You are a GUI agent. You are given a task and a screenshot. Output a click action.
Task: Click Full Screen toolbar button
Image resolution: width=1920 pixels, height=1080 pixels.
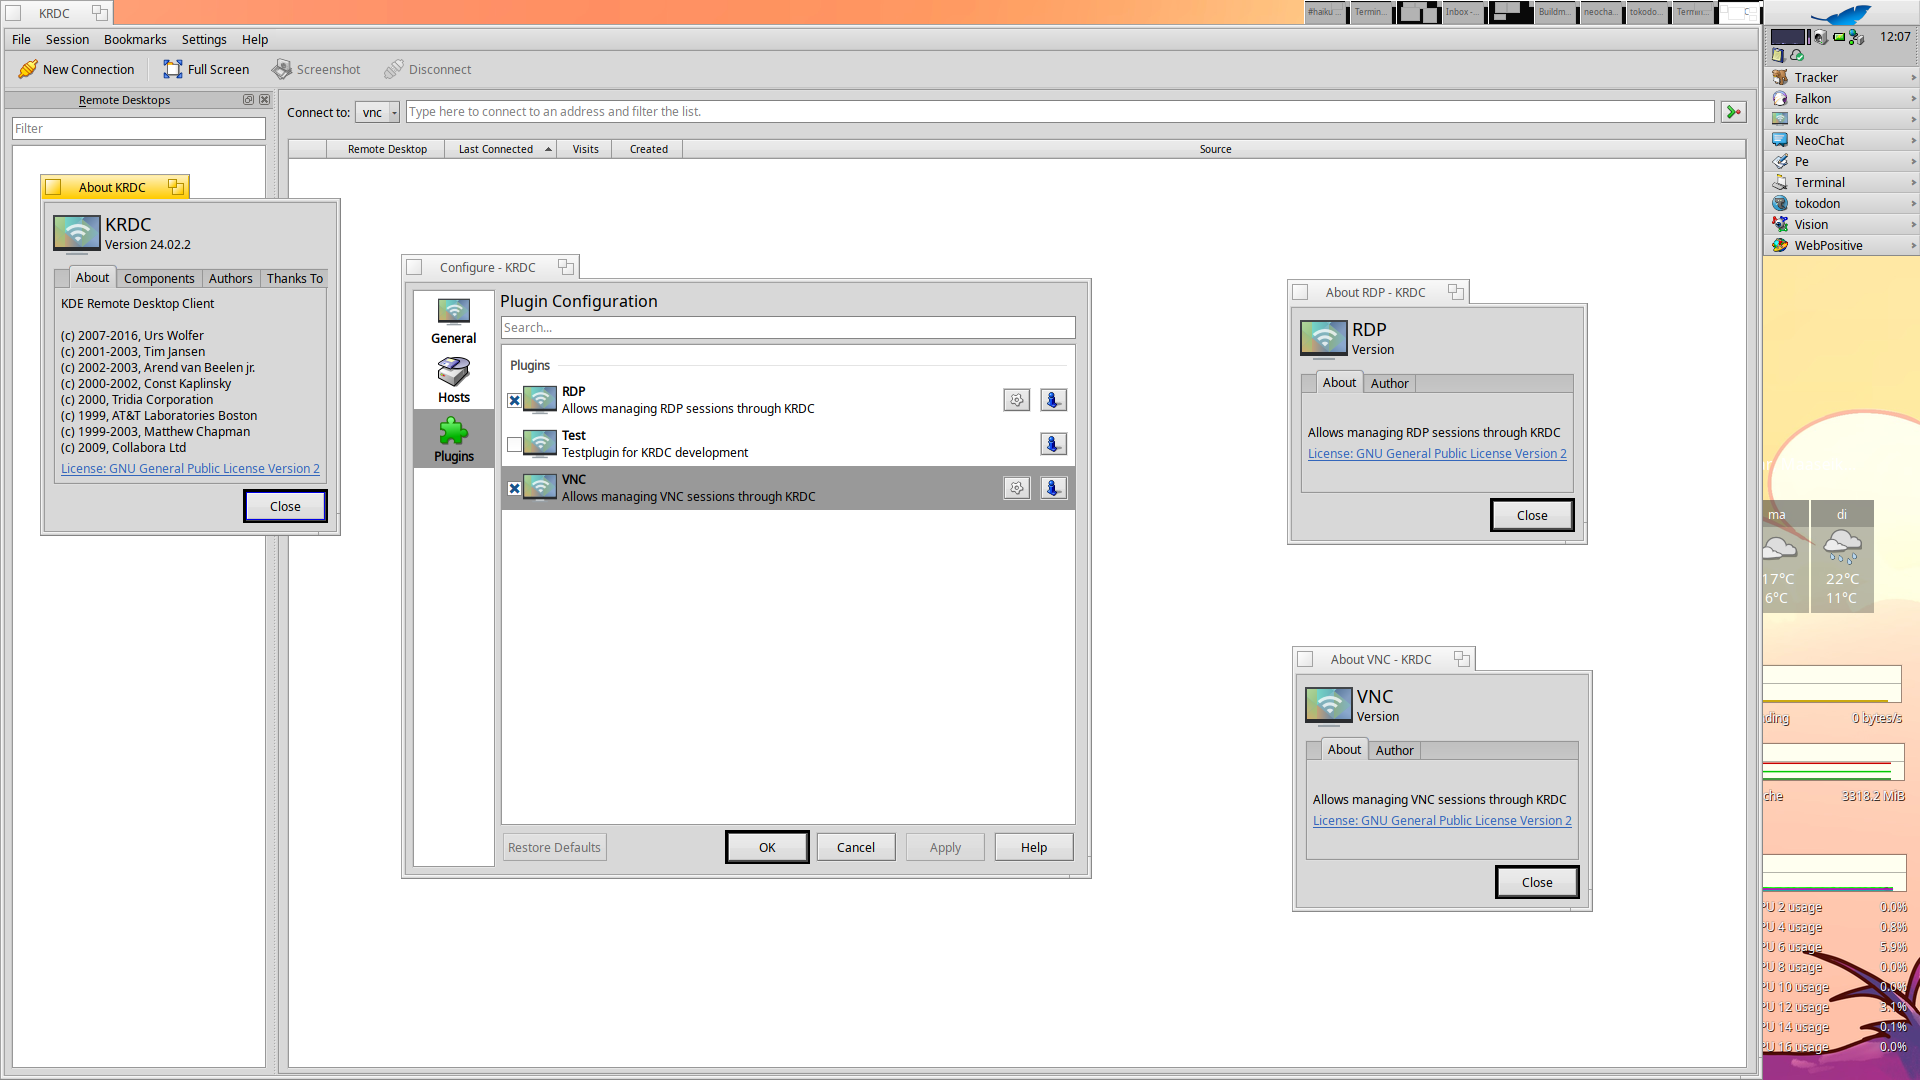[206, 69]
